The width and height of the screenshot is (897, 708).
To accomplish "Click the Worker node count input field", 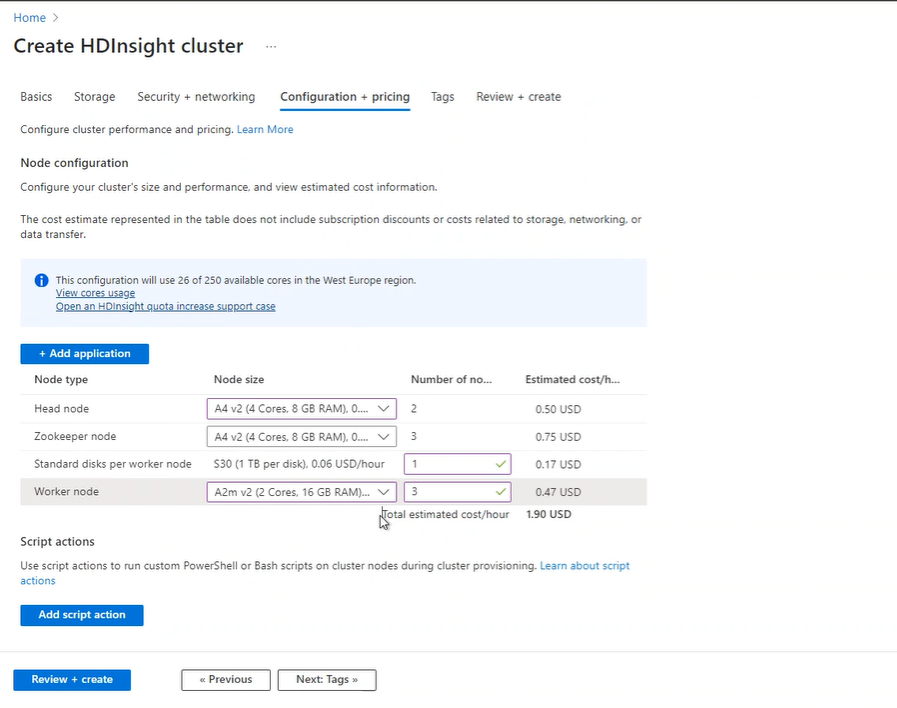I will coord(448,492).
